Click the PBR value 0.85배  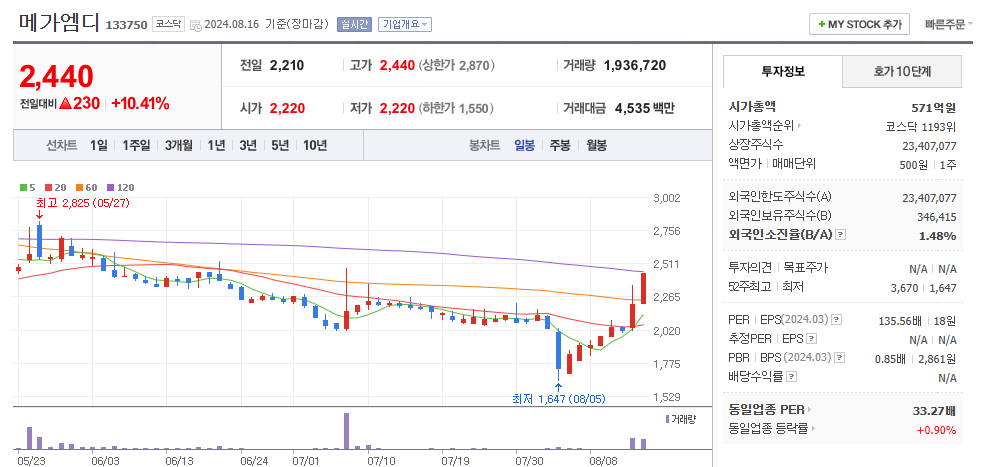click(x=890, y=359)
